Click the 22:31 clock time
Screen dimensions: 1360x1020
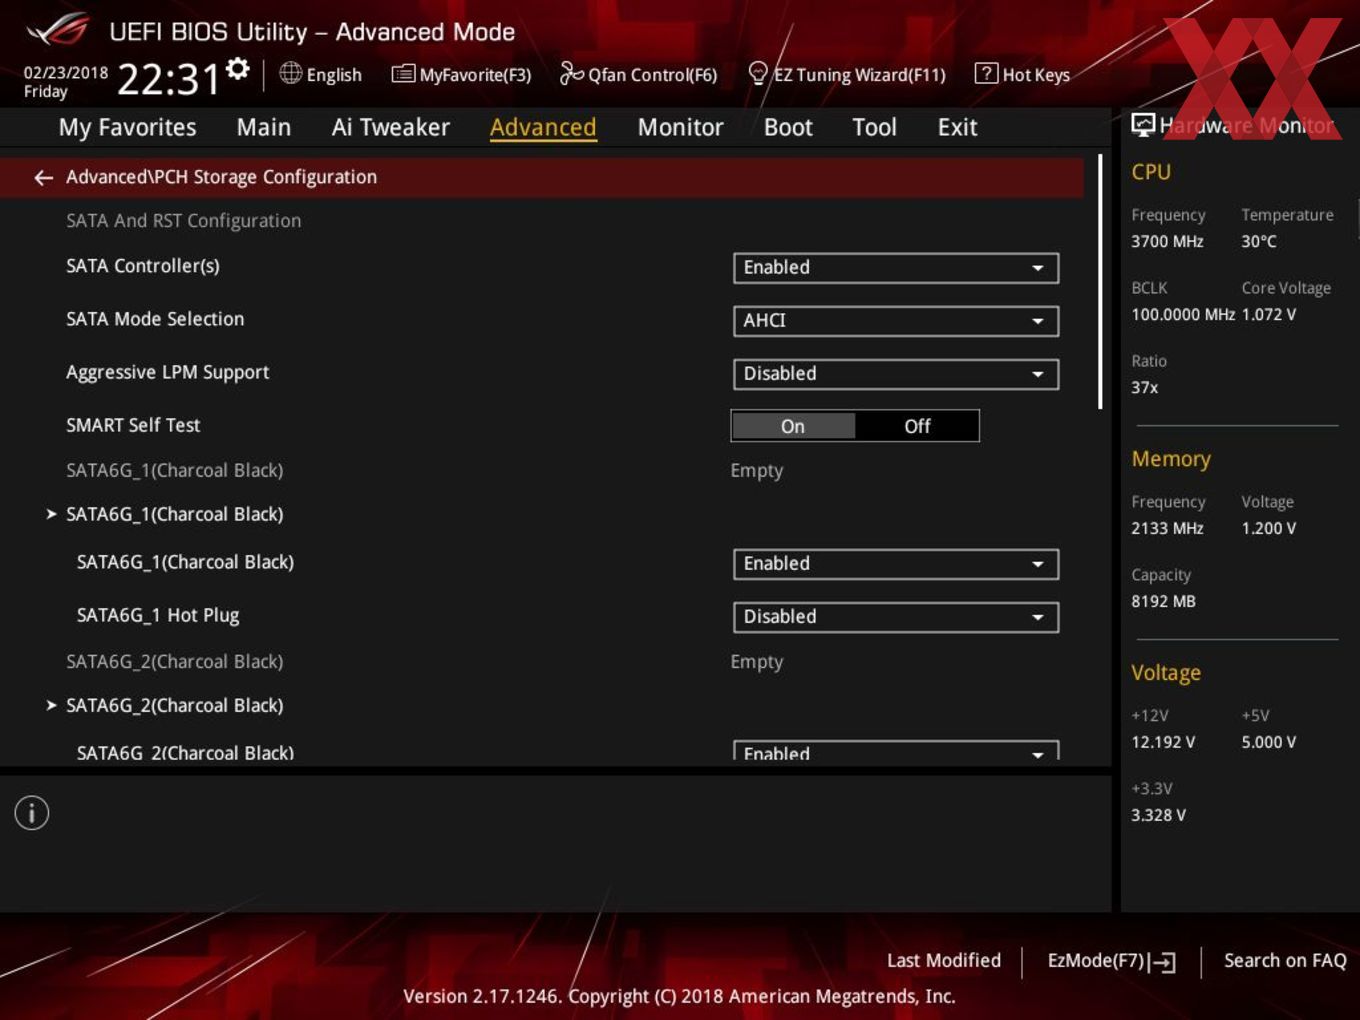pyautogui.click(x=168, y=79)
